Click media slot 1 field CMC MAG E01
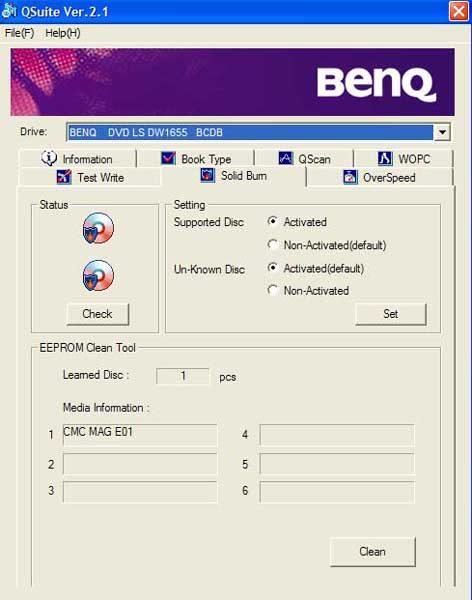Screen dimensions: 472x600 coord(140,435)
